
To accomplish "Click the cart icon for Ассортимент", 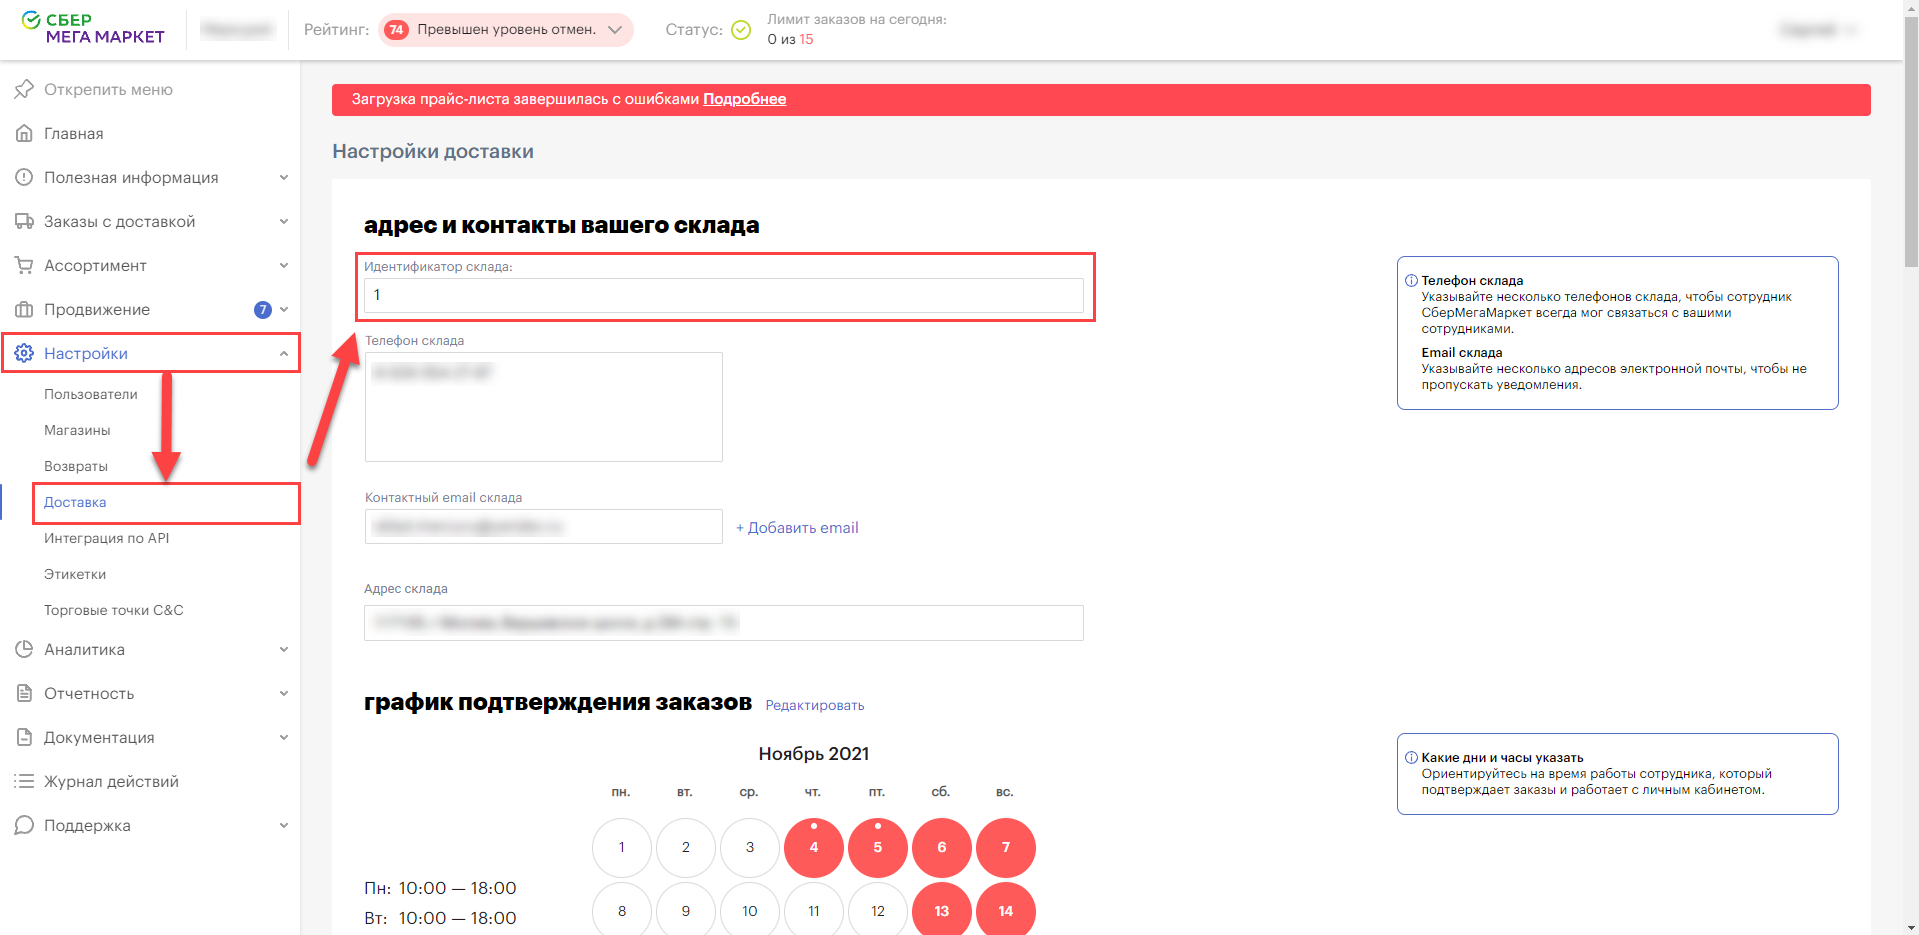I will (24, 265).
